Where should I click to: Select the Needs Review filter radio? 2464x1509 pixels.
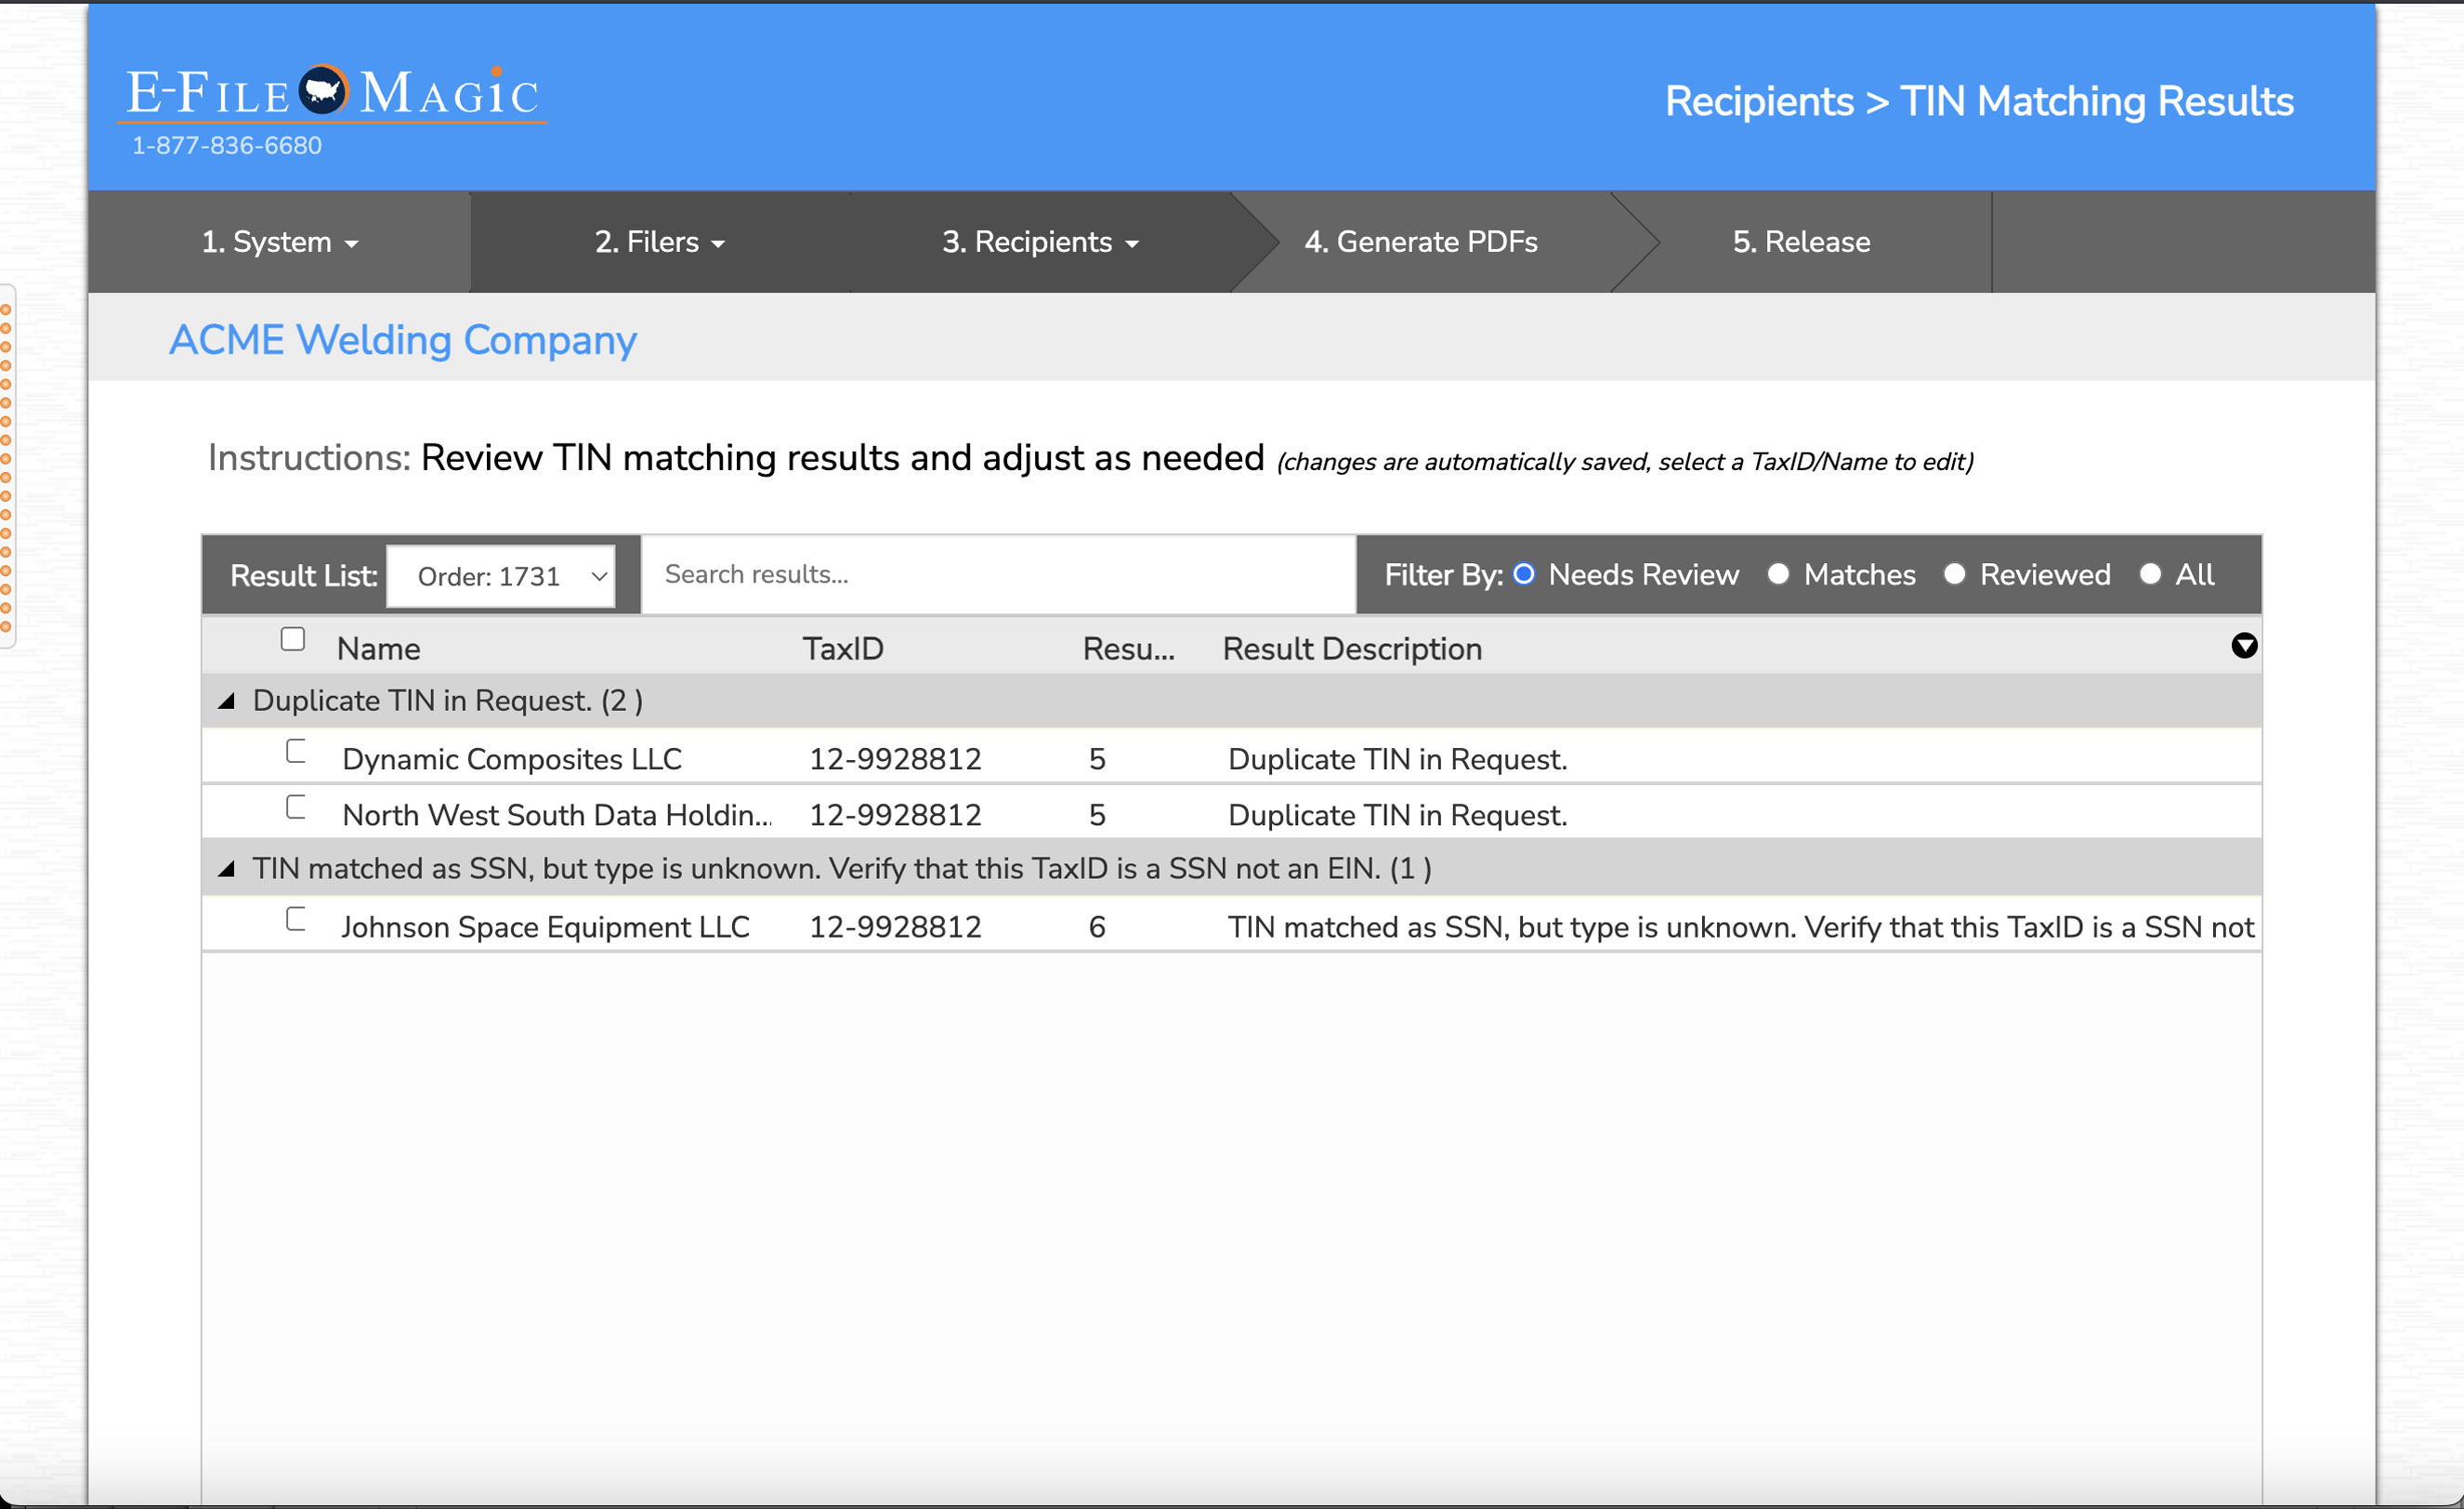[x=1524, y=574]
